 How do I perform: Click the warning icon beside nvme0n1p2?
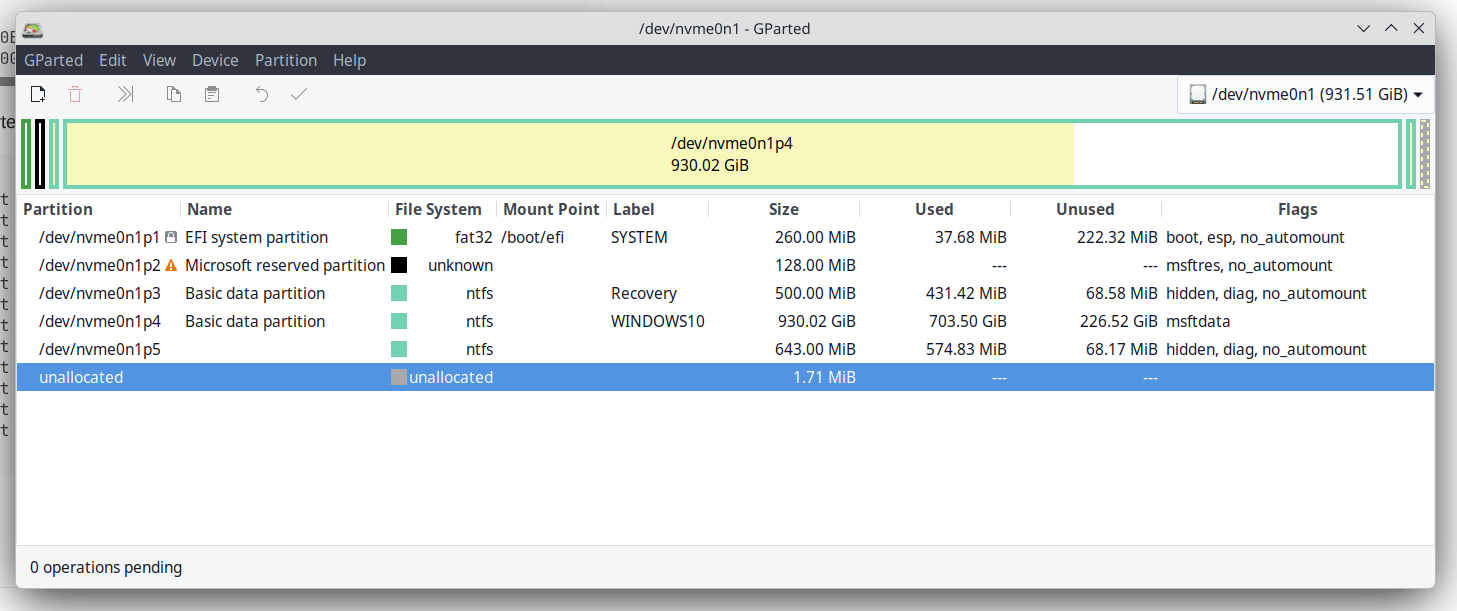tap(171, 266)
